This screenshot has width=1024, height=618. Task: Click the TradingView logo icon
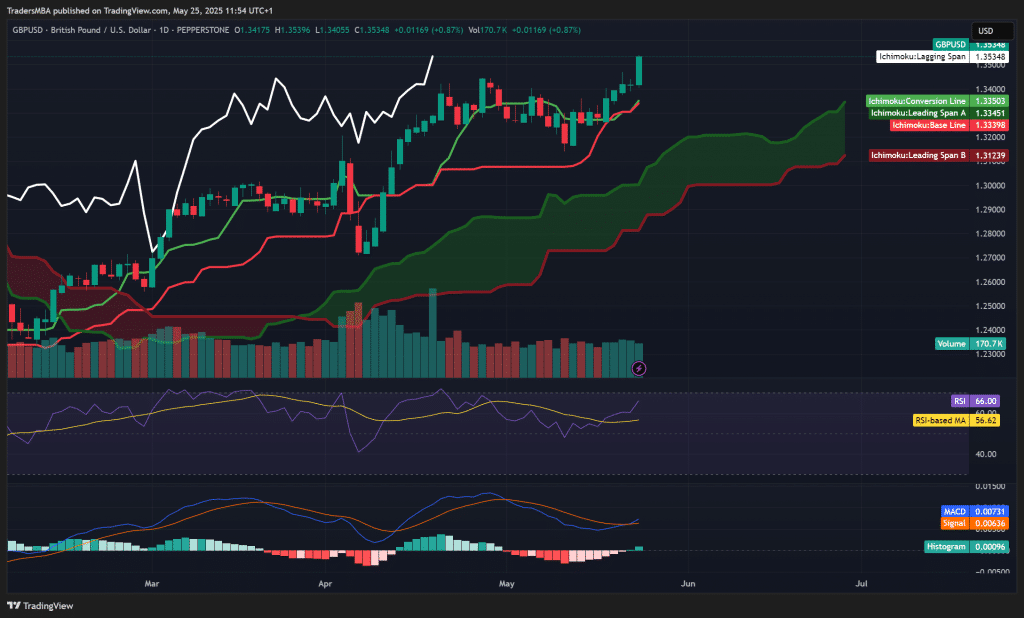pos(14,605)
